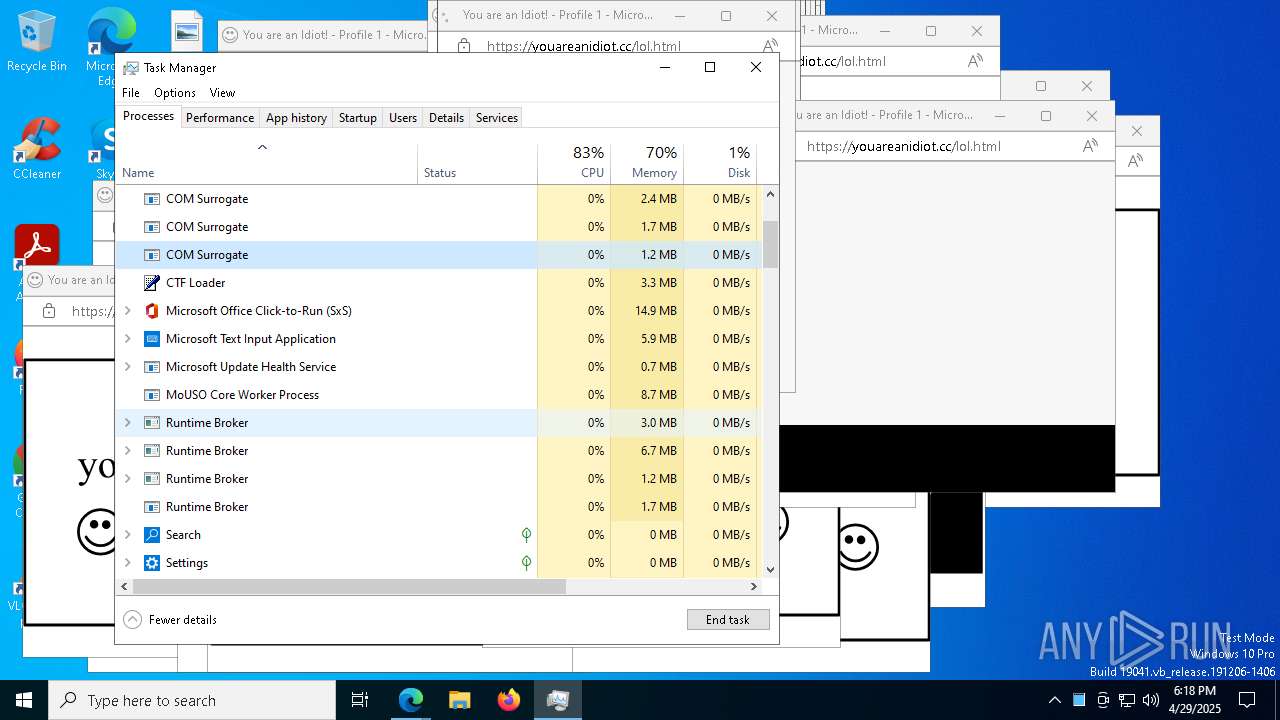1280x720 pixels.
Task: Sort processes by the Status column
Action: pyautogui.click(x=477, y=164)
